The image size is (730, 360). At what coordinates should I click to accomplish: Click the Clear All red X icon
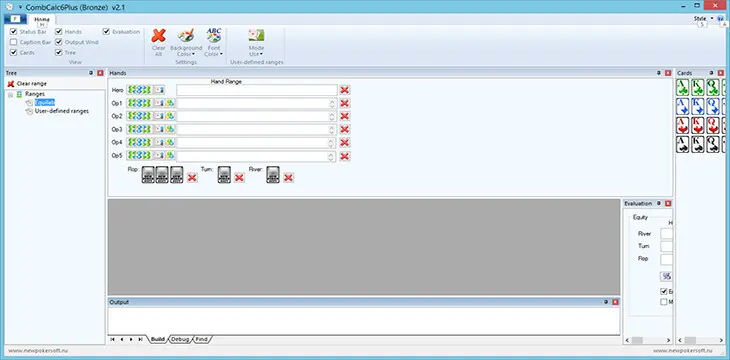pos(159,35)
